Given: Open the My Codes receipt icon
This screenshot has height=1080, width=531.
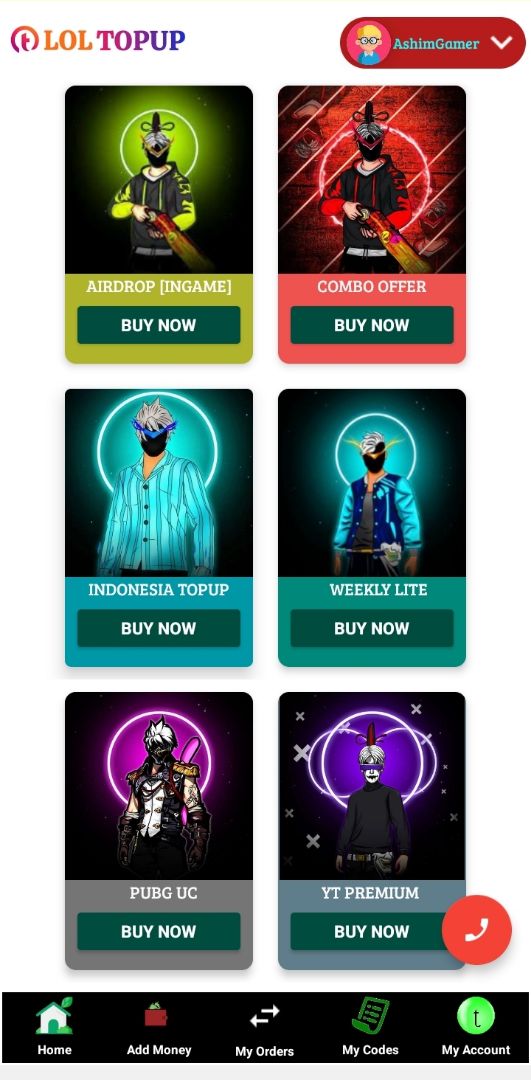Looking at the screenshot, I should tap(371, 1015).
